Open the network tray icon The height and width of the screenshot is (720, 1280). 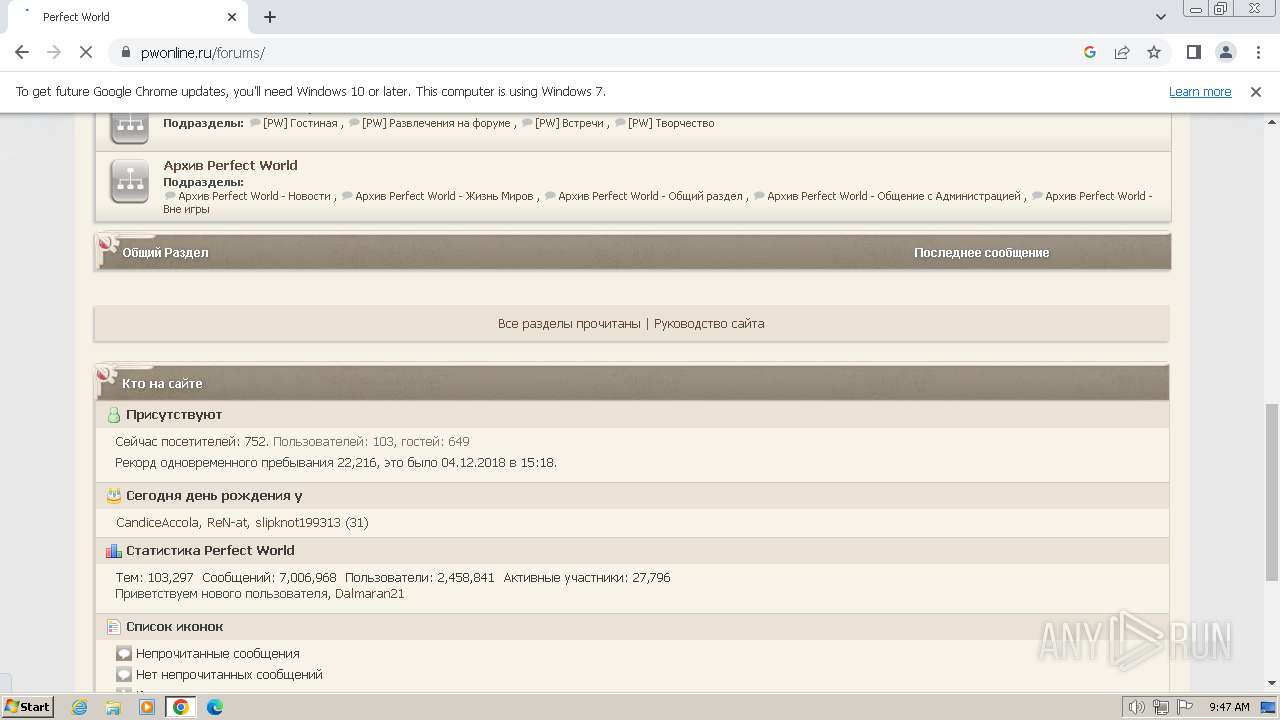point(1161,707)
